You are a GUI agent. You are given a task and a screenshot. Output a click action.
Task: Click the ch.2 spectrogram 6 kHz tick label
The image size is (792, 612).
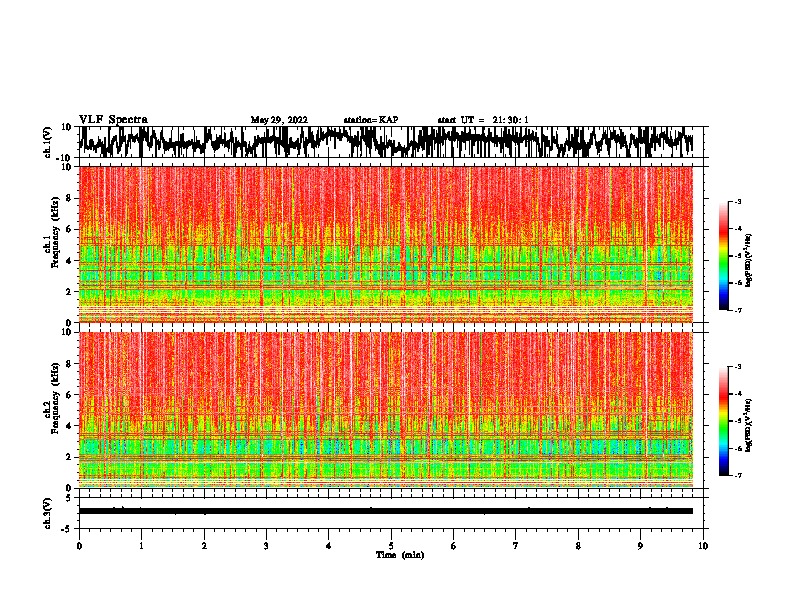click(70, 395)
